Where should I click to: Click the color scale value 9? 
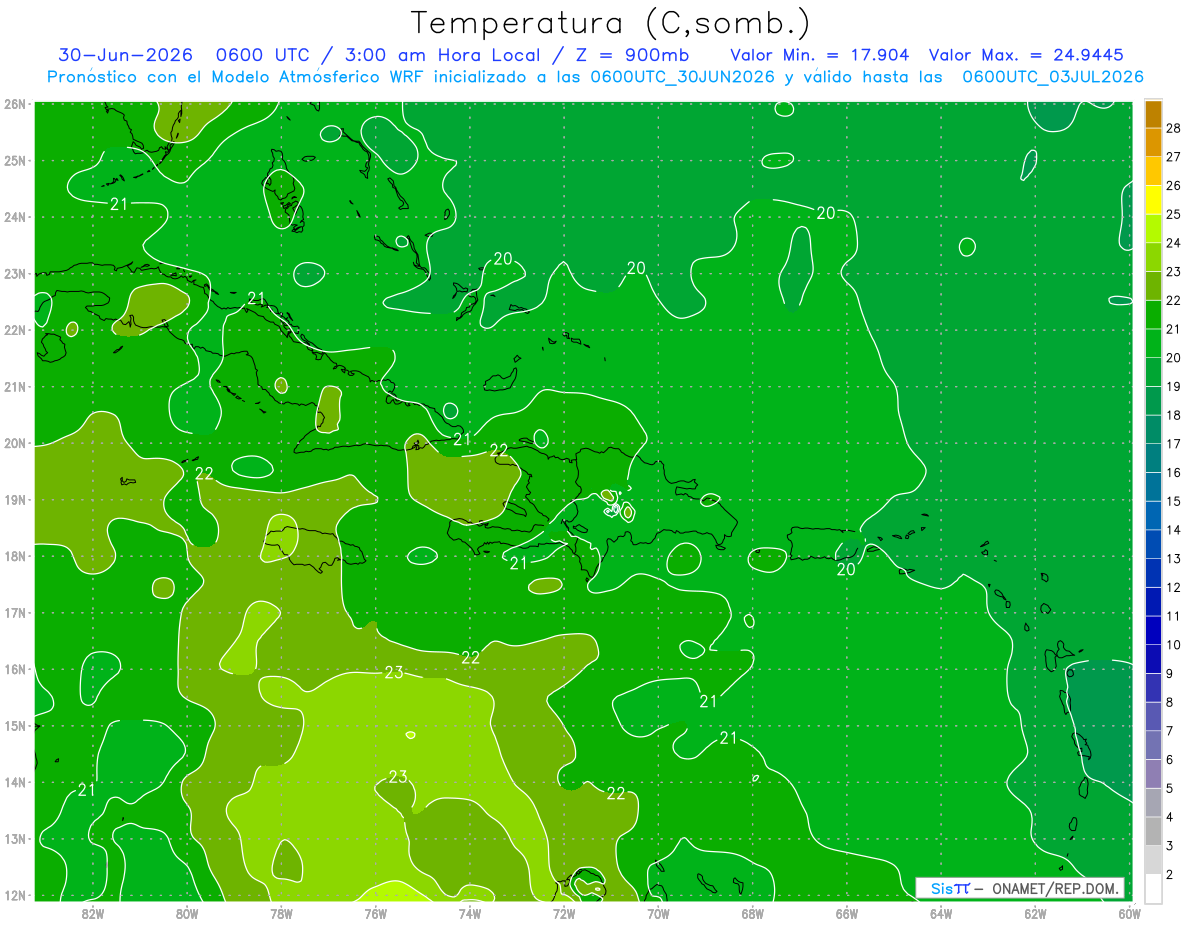tap(1170, 673)
